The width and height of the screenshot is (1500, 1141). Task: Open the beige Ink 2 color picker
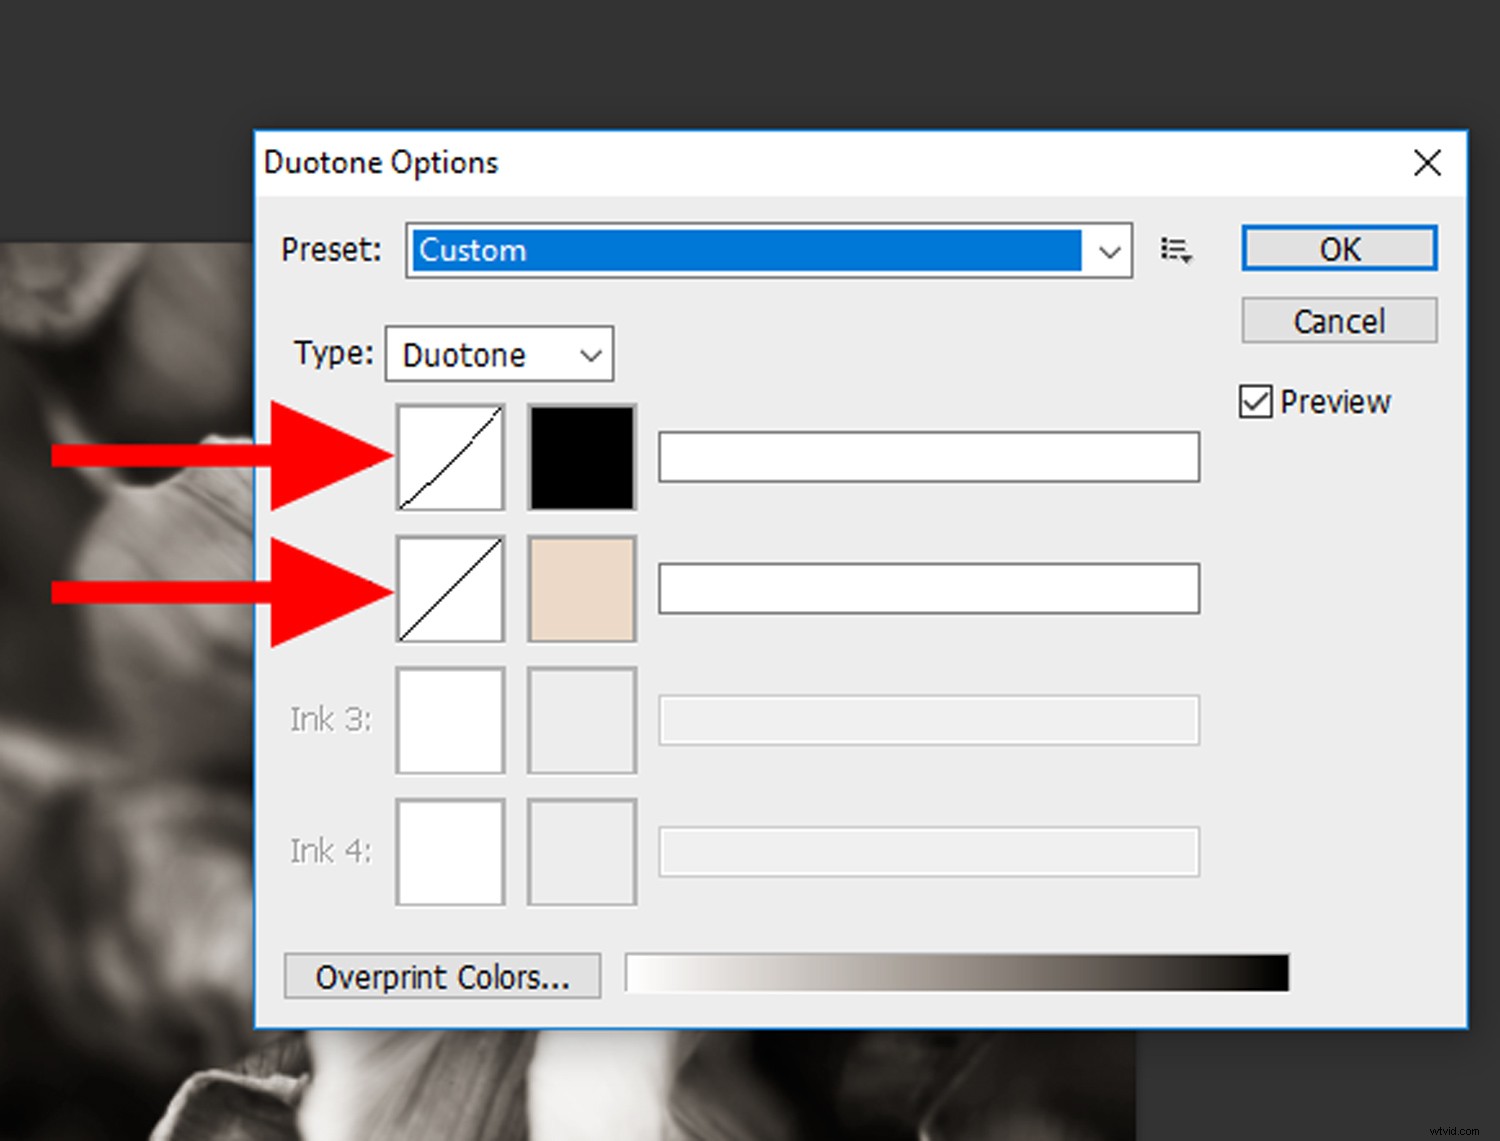click(581, 589)
